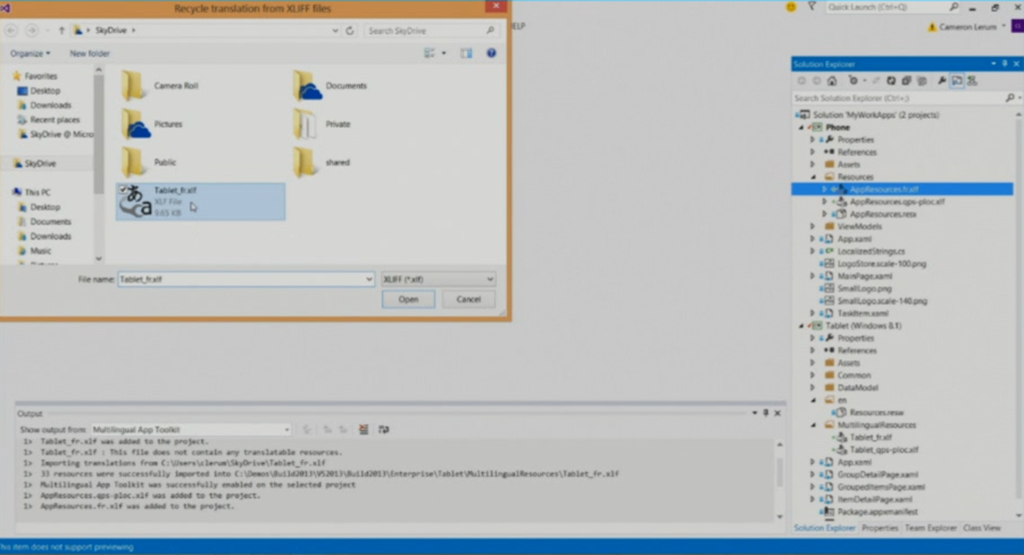Toggle the preview pane icon in dialog
This screenshot has height=555, width=1024.
(x=466, y=54)
